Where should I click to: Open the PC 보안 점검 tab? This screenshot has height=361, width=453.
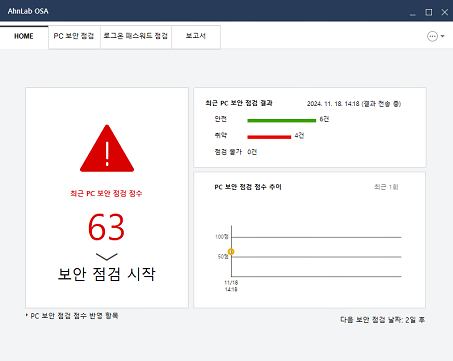74,36
